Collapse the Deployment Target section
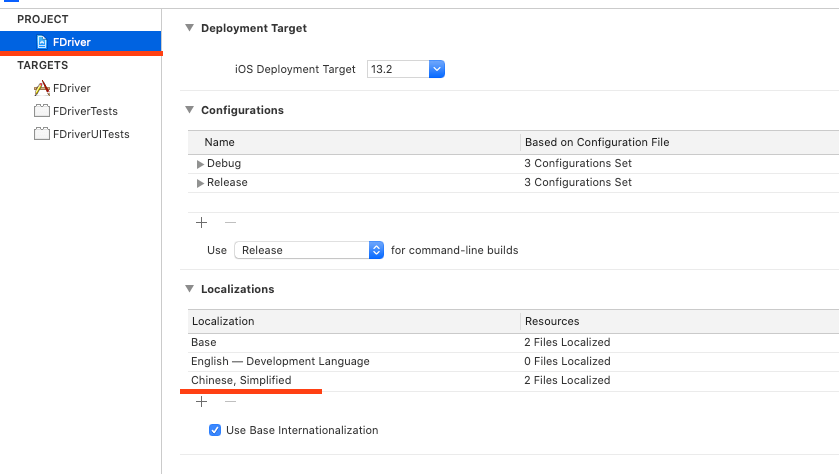The width and height of the screenshot is (839, 474). (189, 28)
